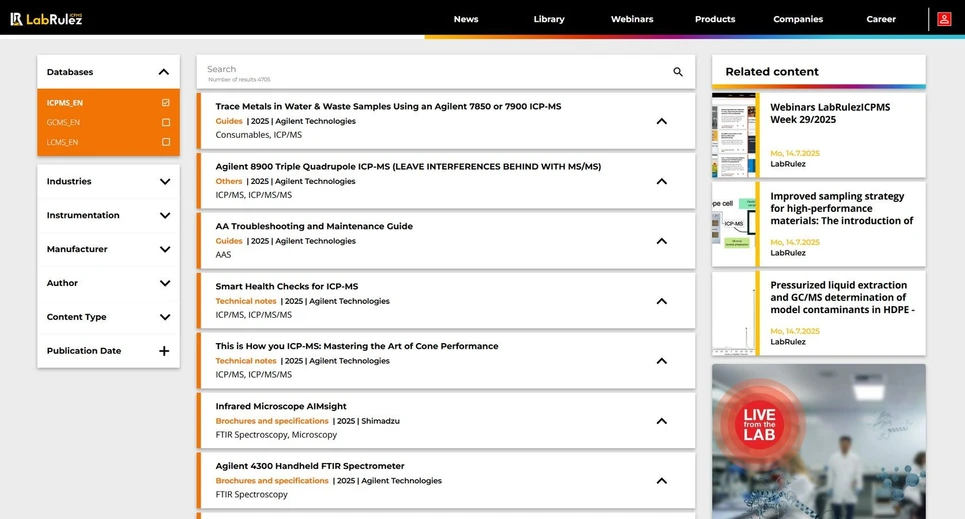The width and height of the screenshot is (965, 519).
Task: Check the LCMS_EN database checkbox
Action: tap(166, 142)
